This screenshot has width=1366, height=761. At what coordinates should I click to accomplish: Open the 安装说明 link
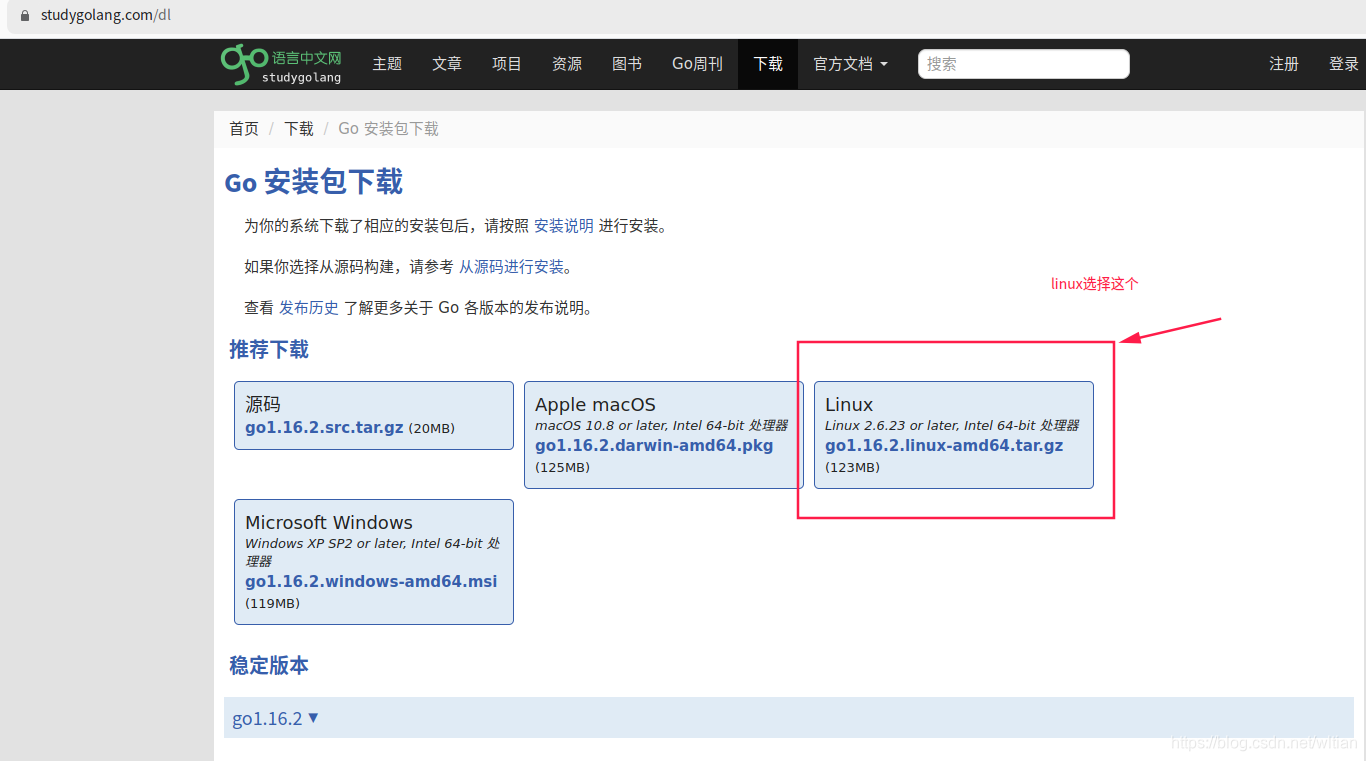[564, 226]
